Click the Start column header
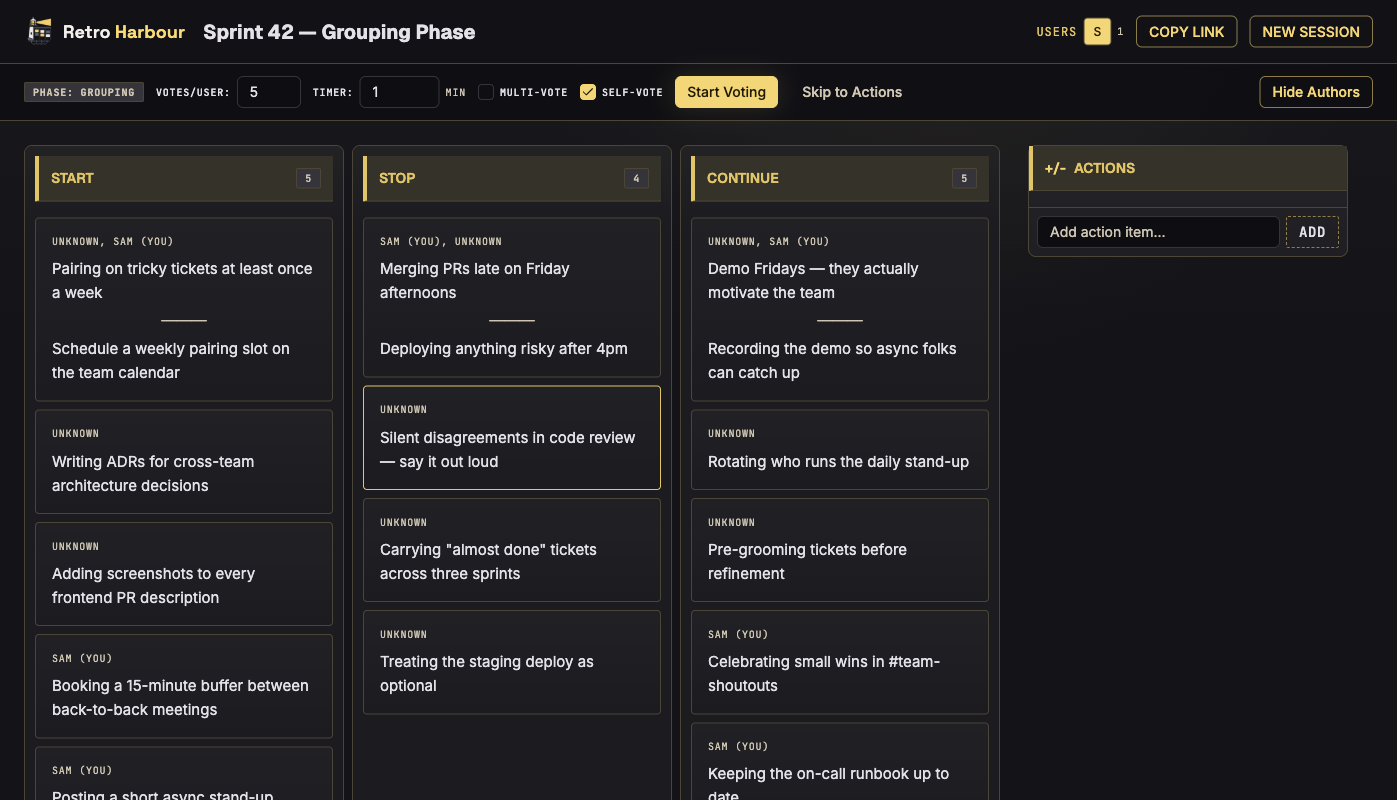The image size is (1397, 800). [184, 178]
